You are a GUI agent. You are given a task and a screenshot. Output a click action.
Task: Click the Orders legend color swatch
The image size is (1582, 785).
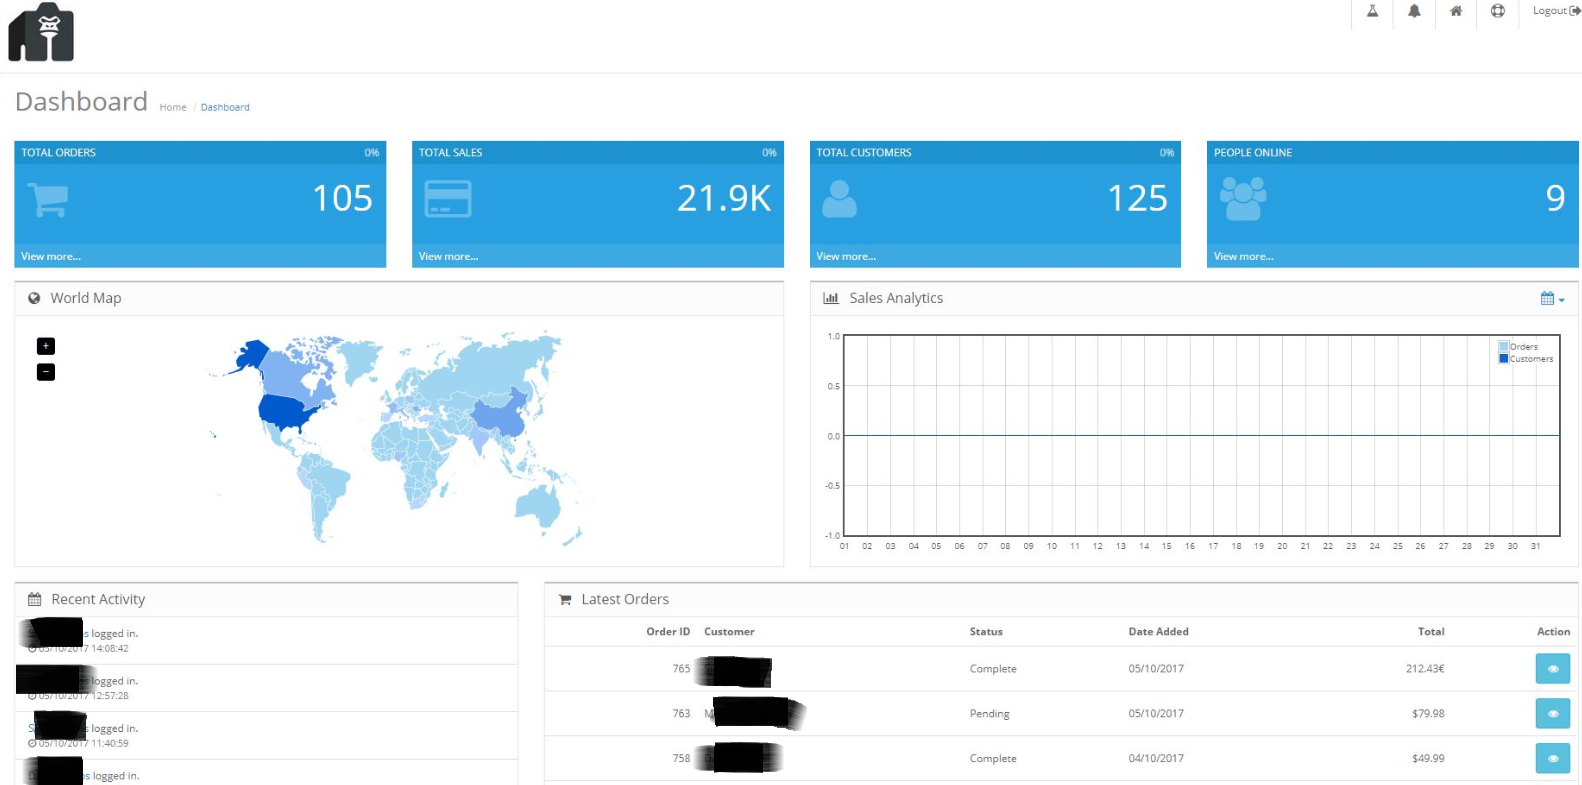point(1503,347)
